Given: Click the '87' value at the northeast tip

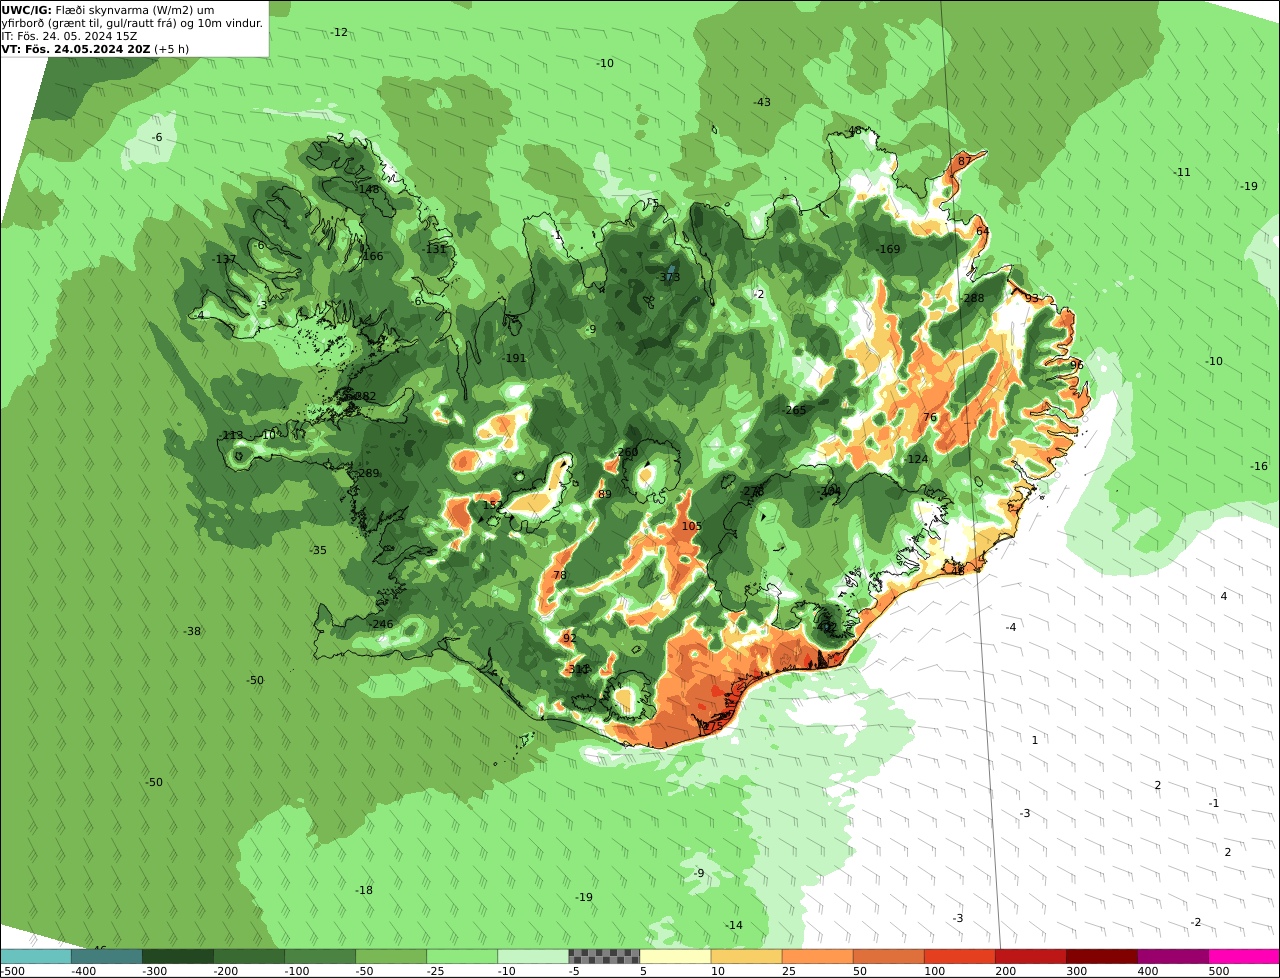Looking at the screenshot, I should (x=965, y=161).
